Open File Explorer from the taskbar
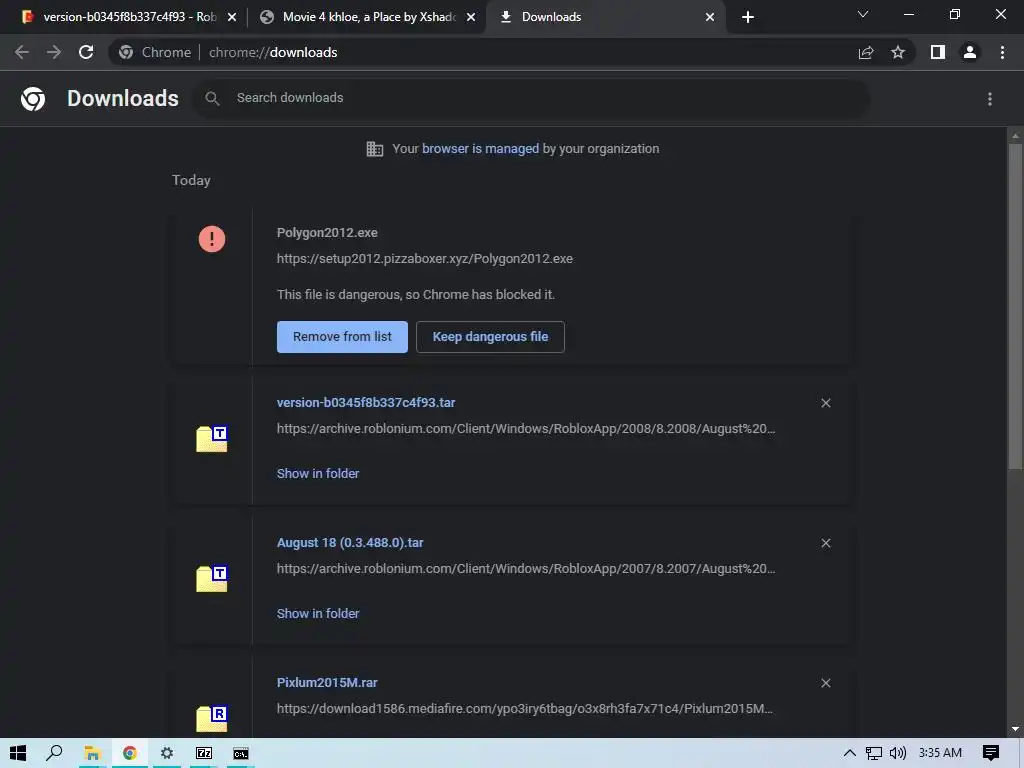 pyautogui.click(x=92, y=753)
